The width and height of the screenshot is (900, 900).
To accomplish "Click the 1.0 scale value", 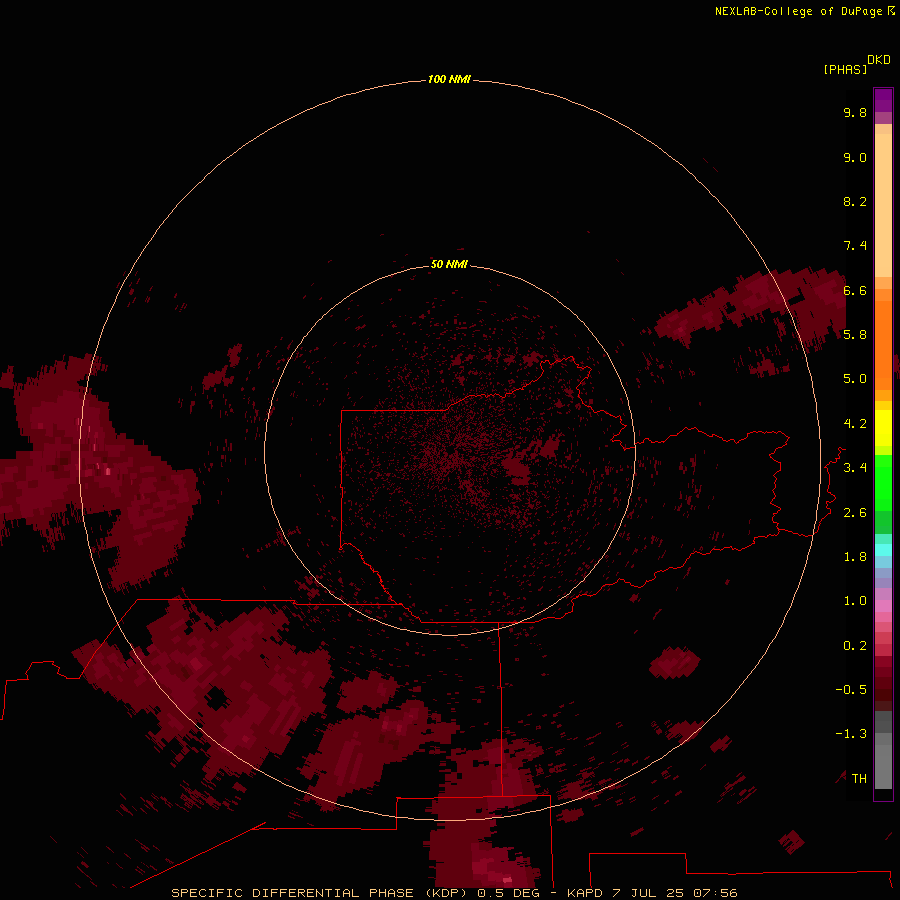I will (855, 601).
